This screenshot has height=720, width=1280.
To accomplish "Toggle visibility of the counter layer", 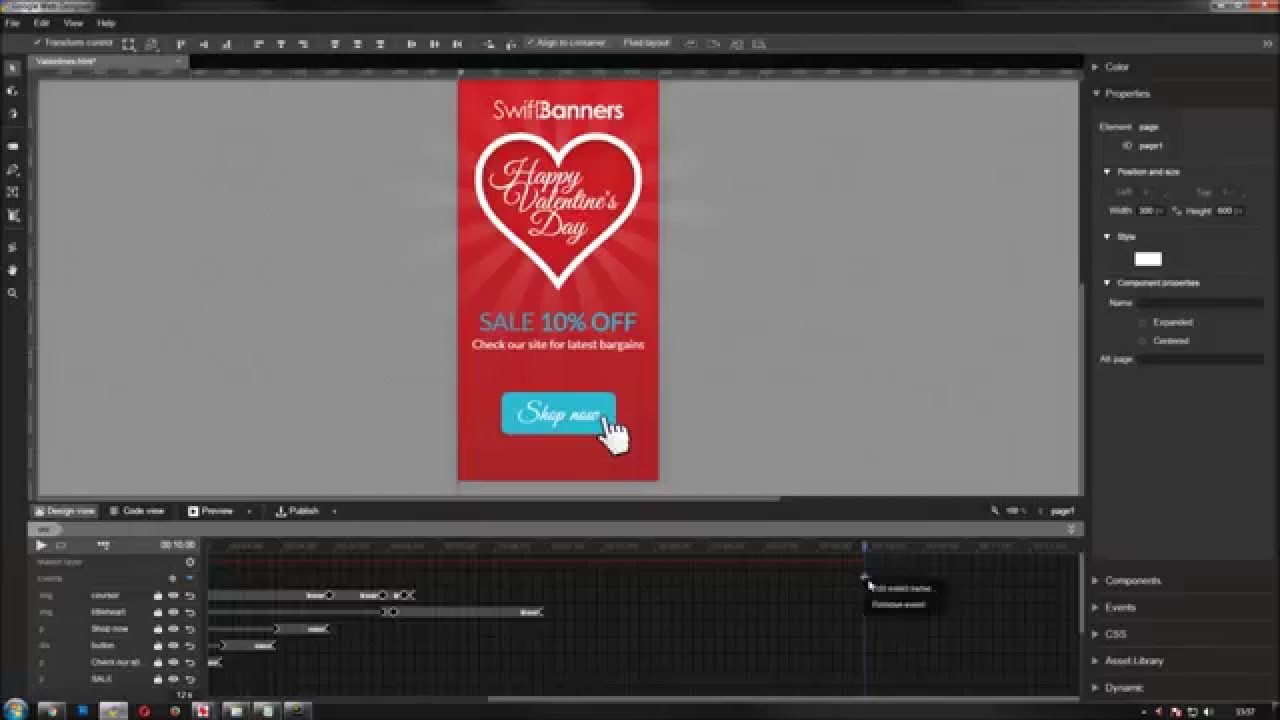I will (173, 595).
